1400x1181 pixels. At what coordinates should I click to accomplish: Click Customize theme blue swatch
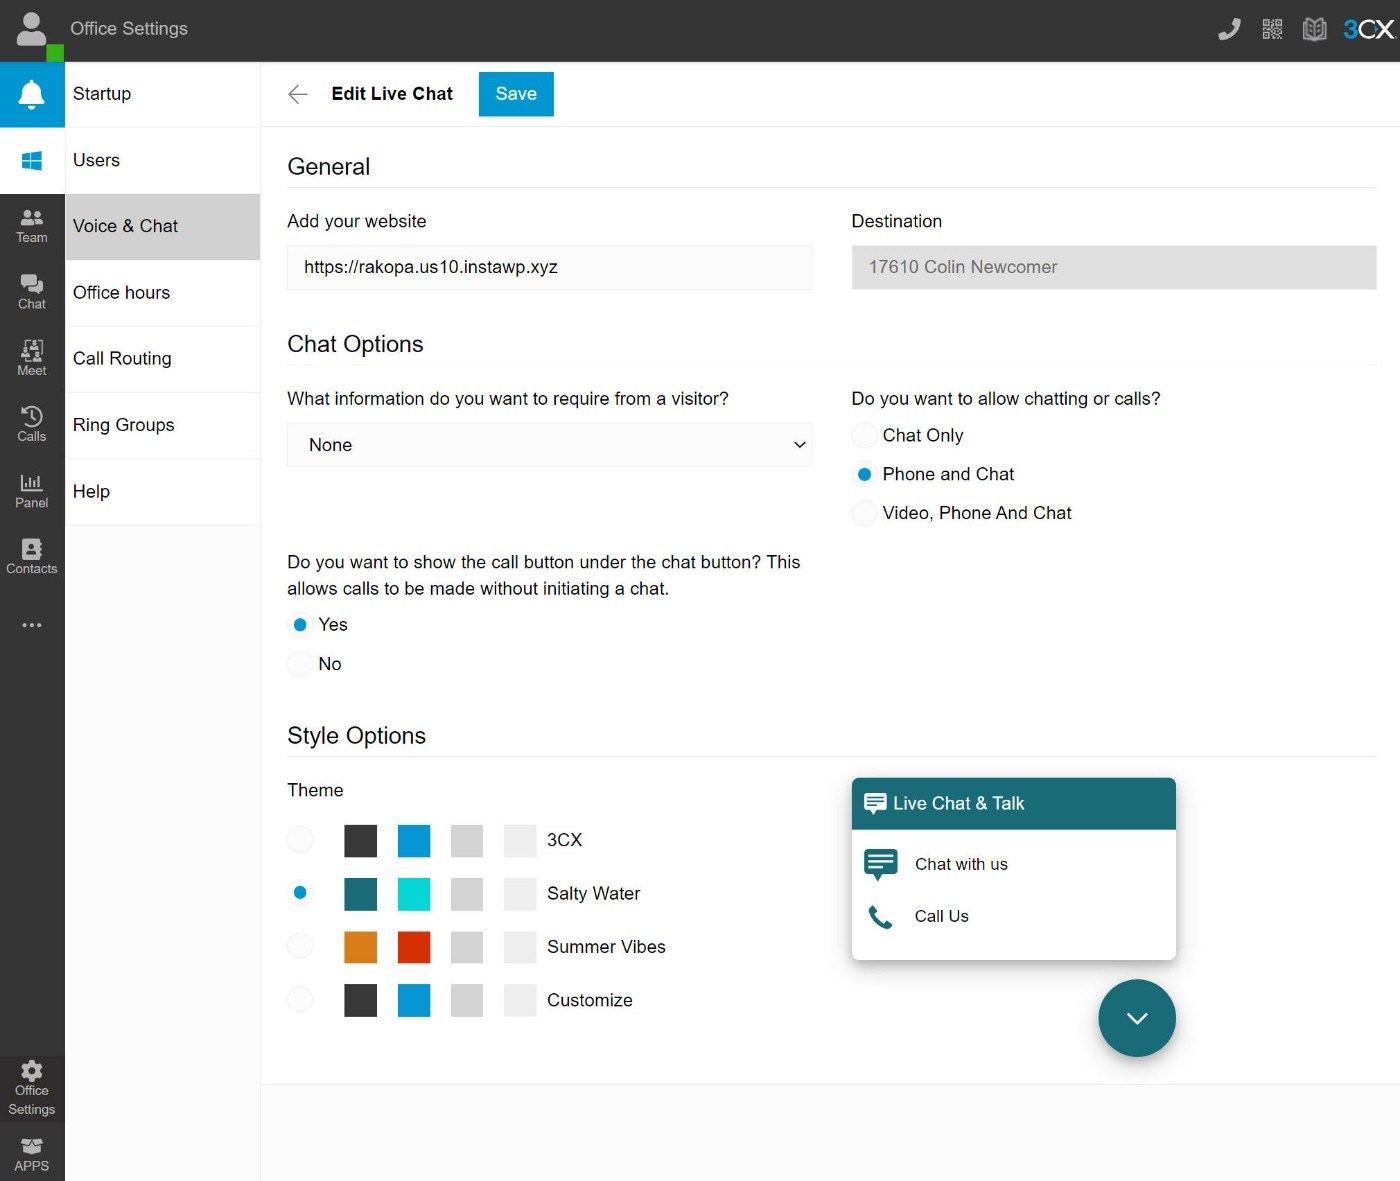pos(414,1000)
